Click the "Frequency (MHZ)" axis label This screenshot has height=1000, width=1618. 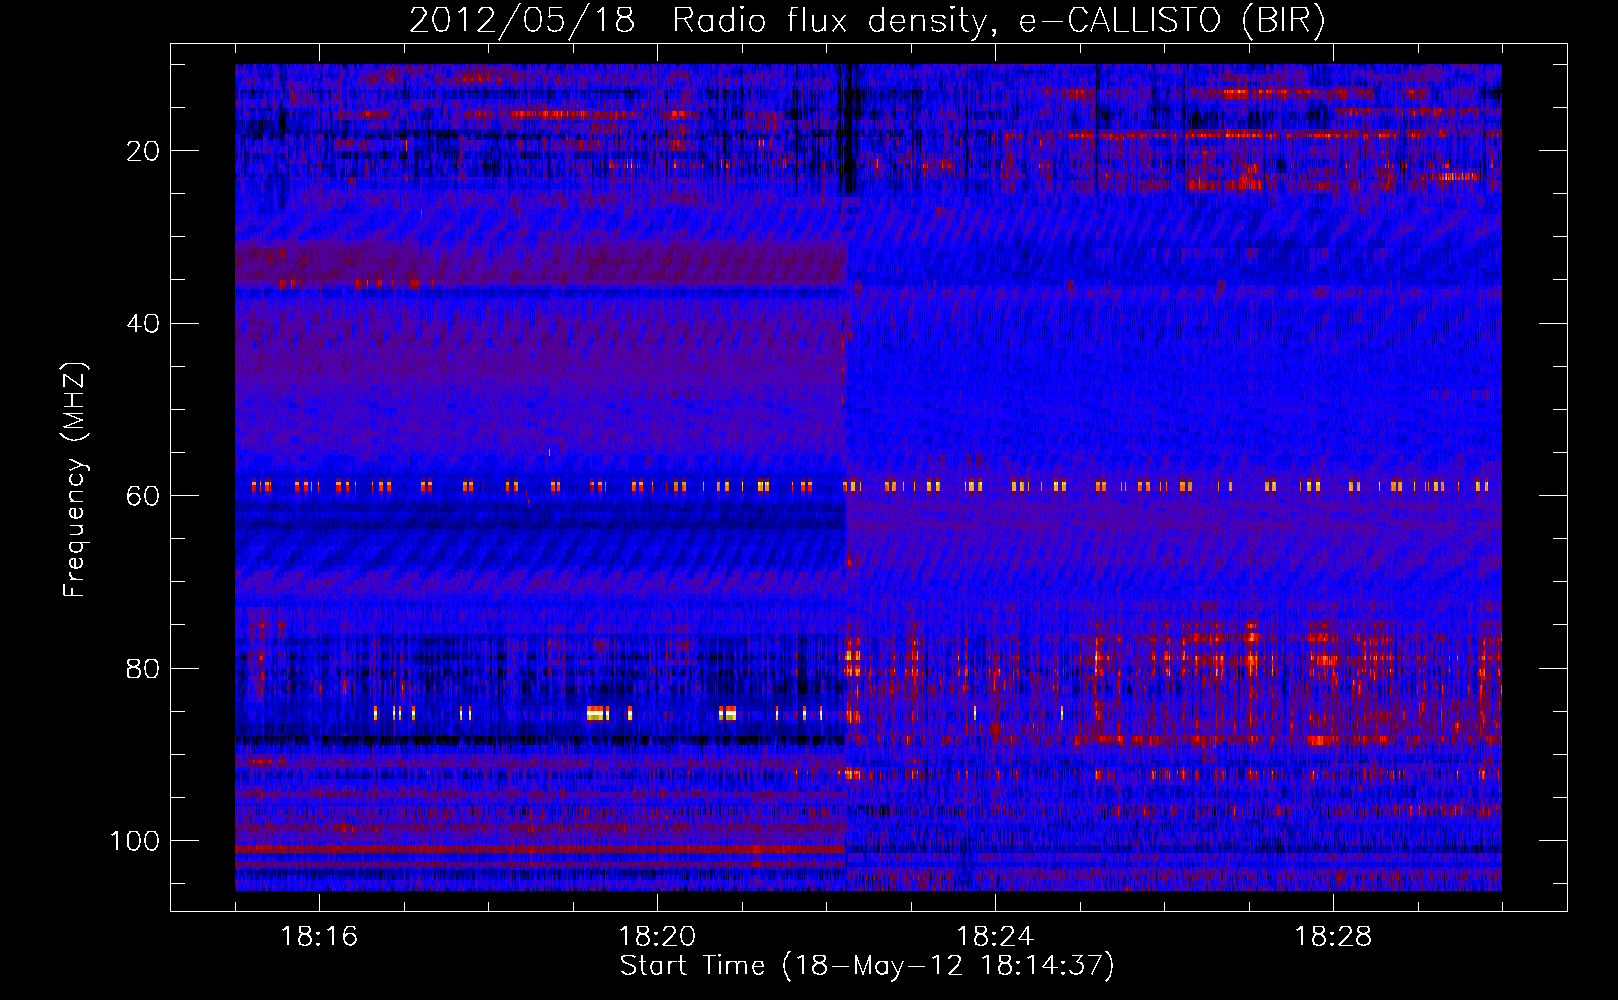point(75,480)
